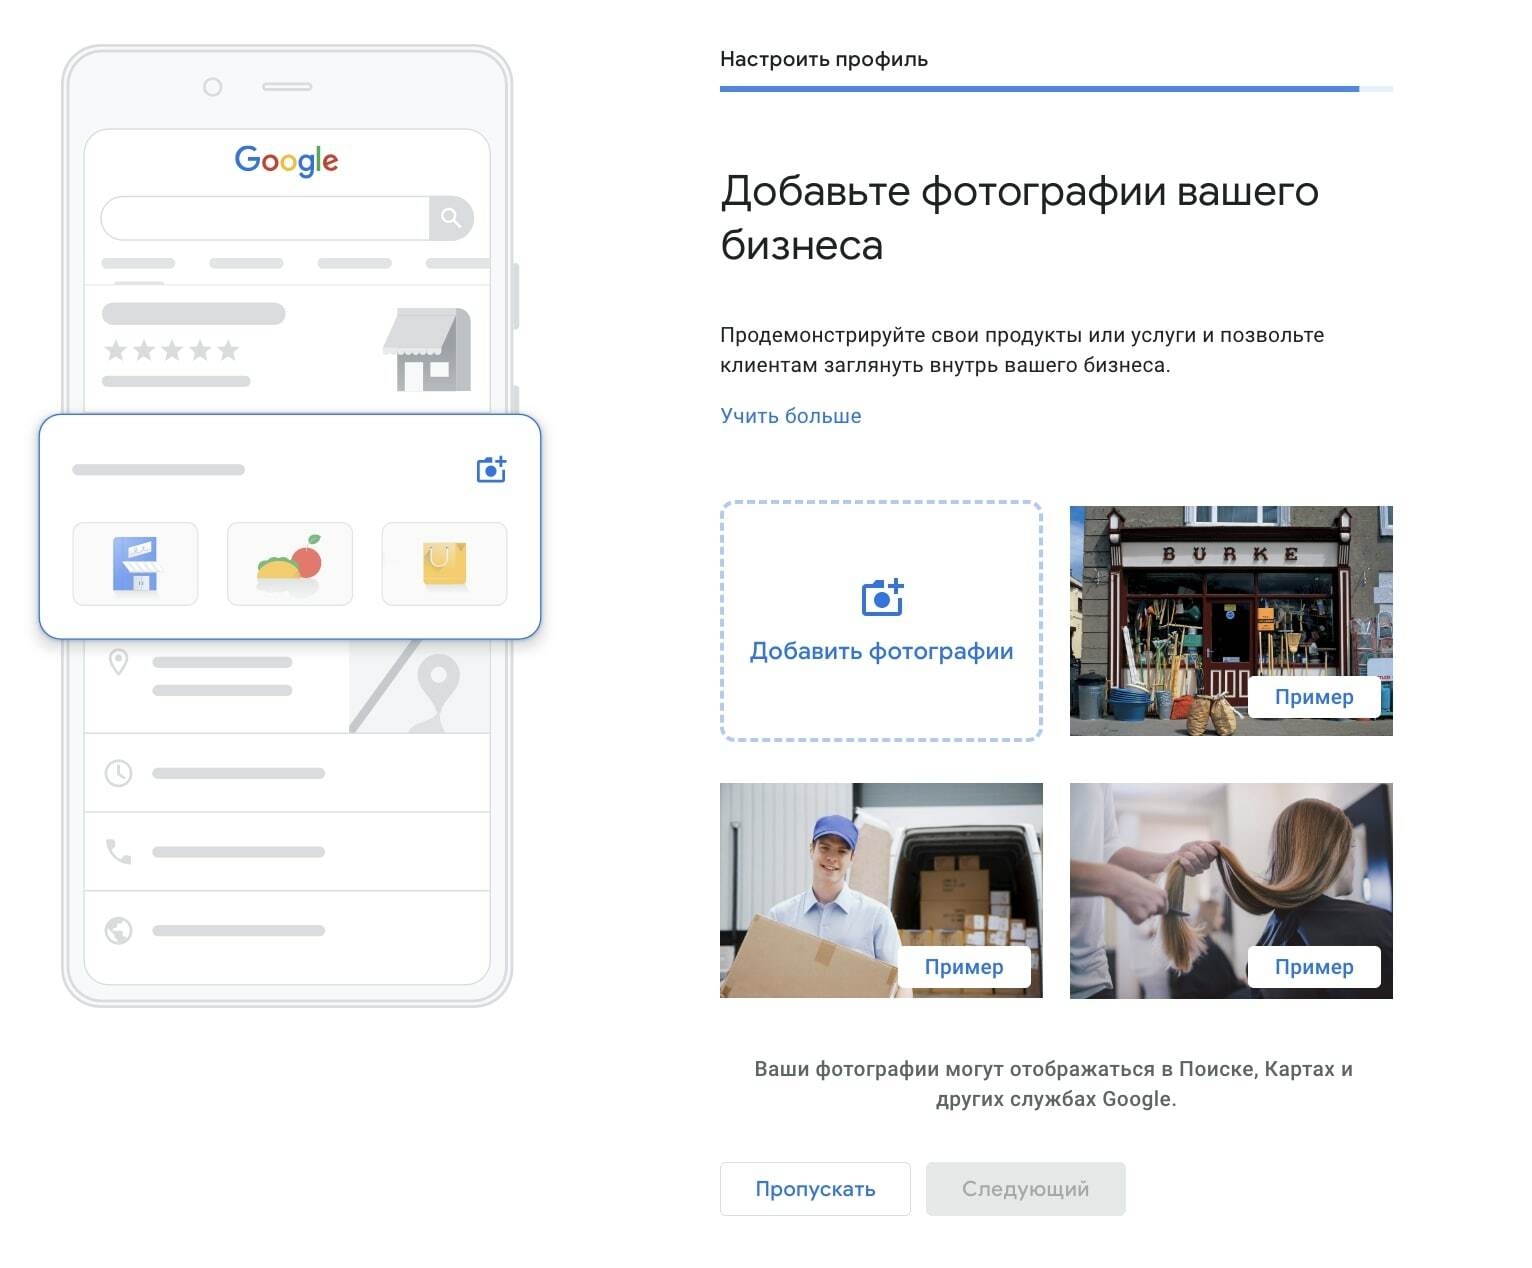Viewport: 1532px width, 1268px height.
Task: Click the taco and apple food icon
Action: tap(290, 564)
